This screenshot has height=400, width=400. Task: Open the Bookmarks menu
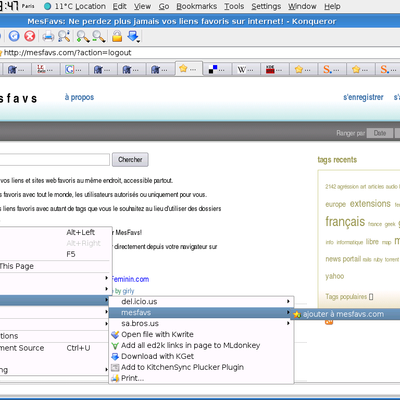(x=197, y=6)
